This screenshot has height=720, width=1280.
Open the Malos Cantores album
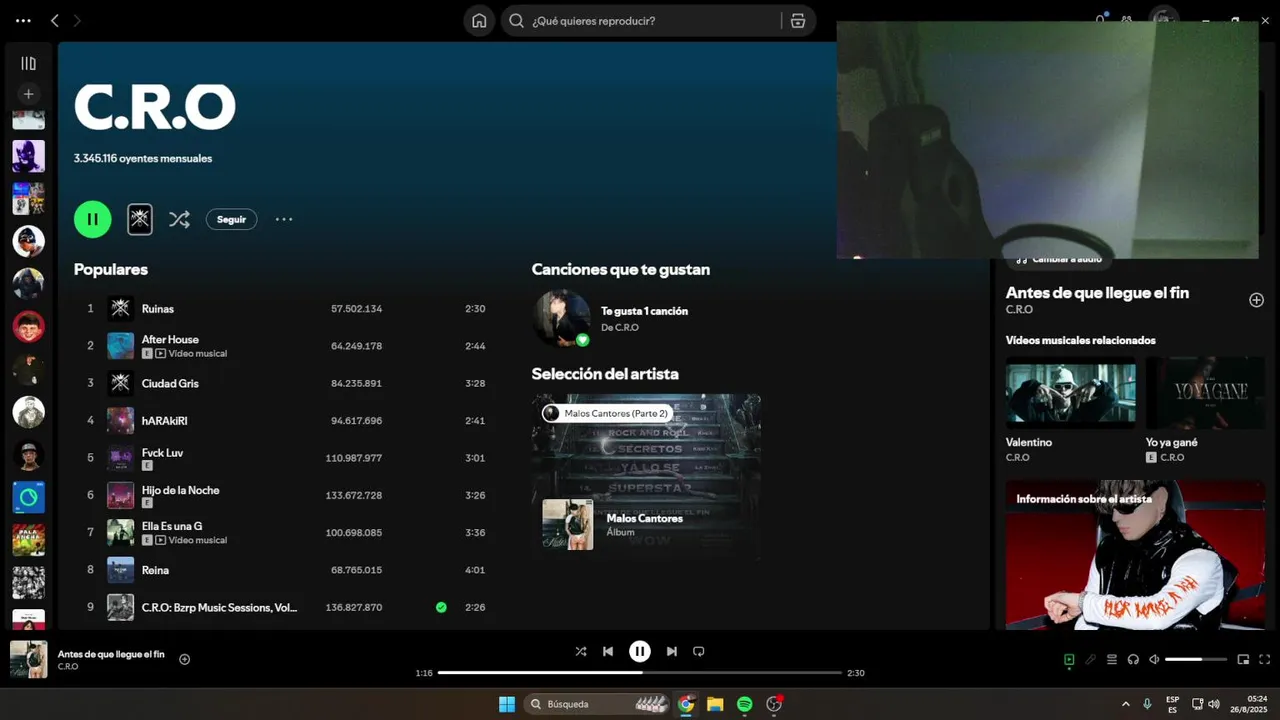click(644, 518)
